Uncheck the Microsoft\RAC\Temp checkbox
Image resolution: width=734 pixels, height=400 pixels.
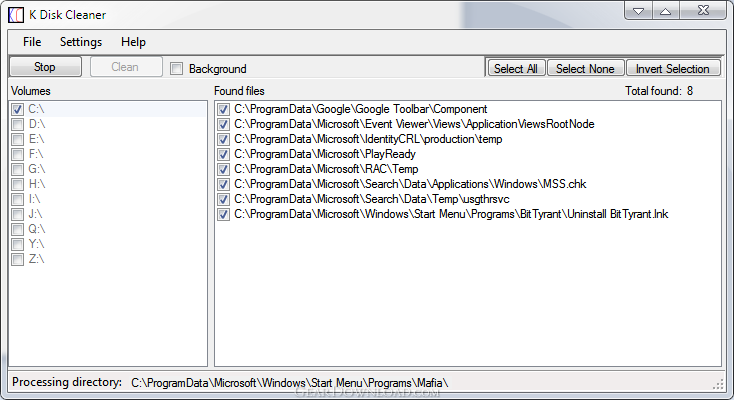(224, 170)
